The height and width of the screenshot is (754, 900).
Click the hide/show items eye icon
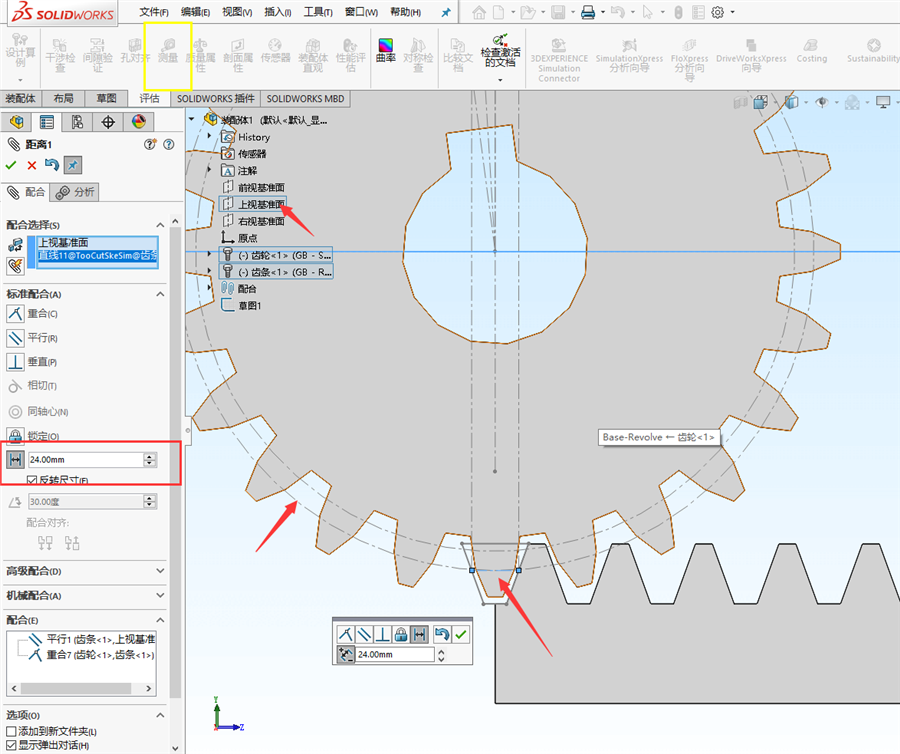[x=822, y=103]
